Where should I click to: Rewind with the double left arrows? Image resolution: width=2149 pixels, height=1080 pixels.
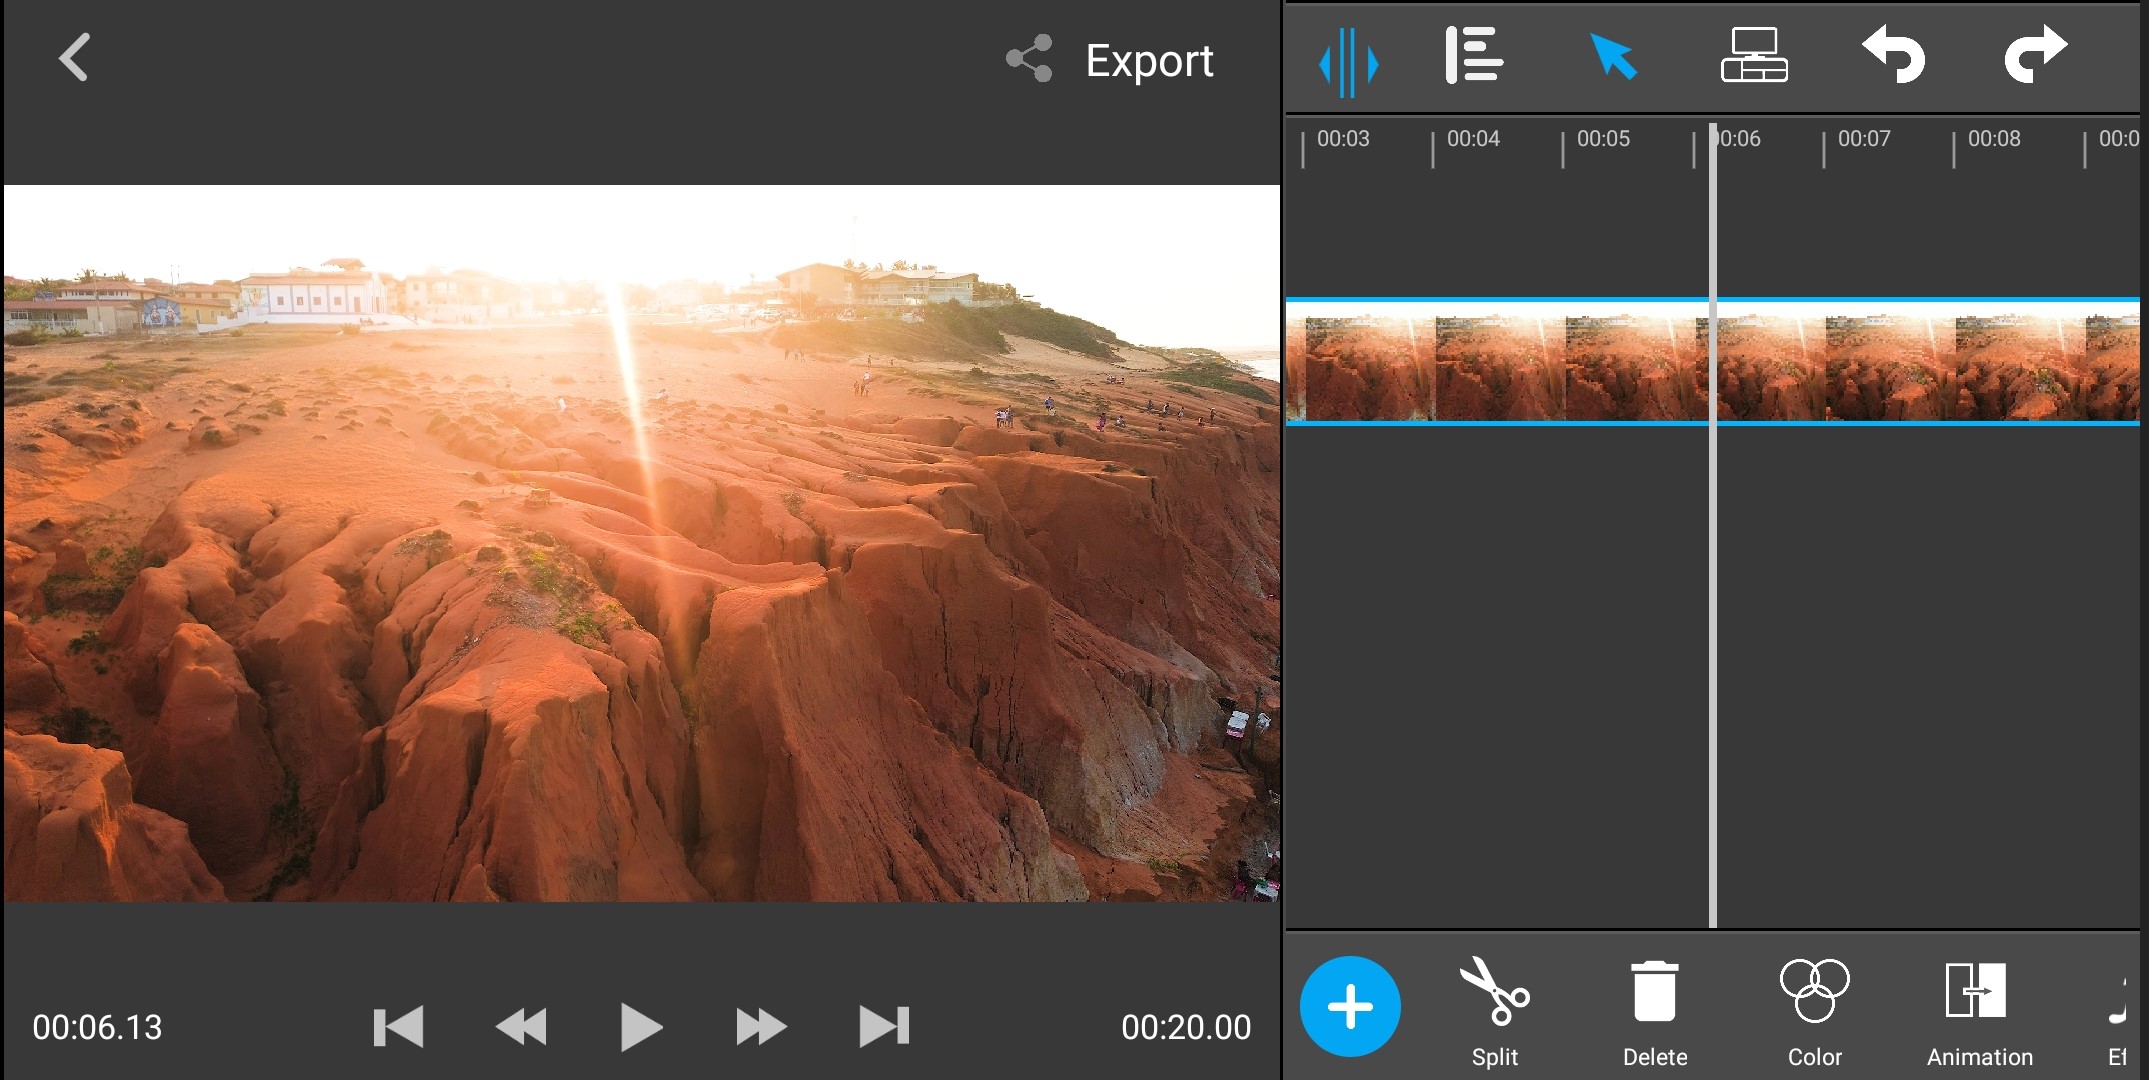(x=521, y=1027)
